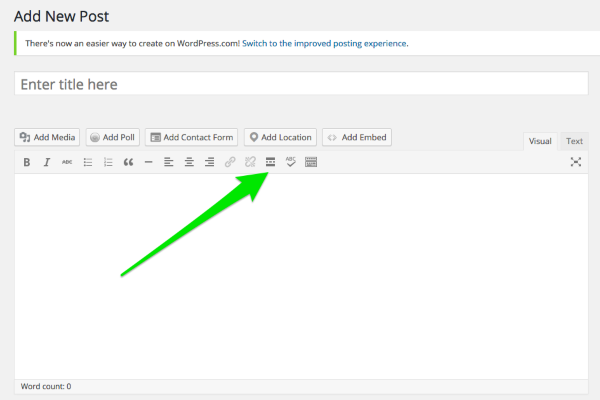The height and width of the screenshot is (400, 600).
Task: Click the Insert Read More tag icon
Action: [270, 162]
